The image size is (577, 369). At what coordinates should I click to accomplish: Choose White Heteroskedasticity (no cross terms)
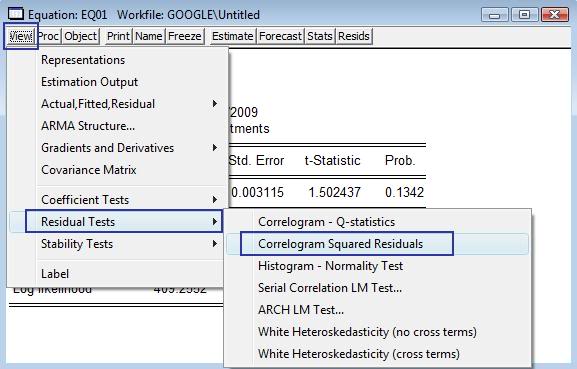[378, 332]
